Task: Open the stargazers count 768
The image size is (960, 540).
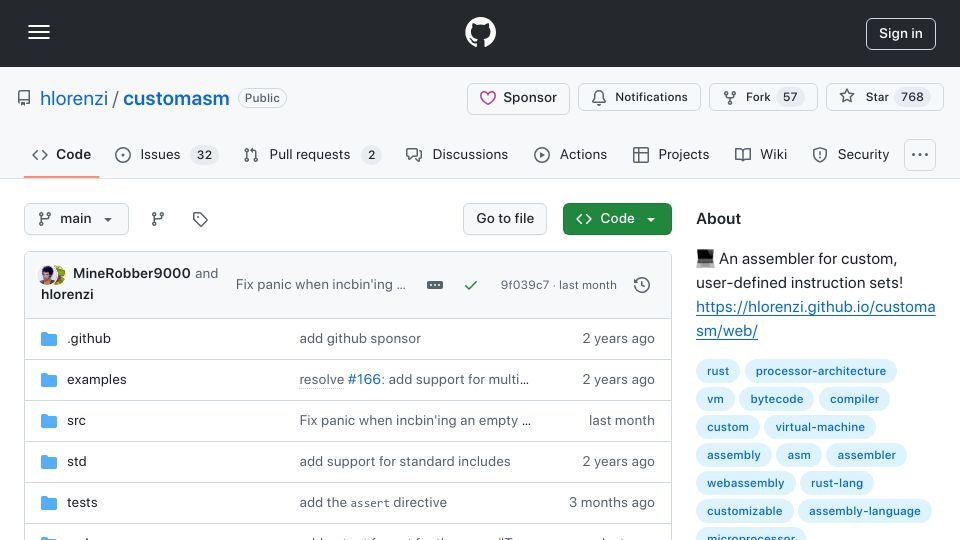Action: point(912,97)
